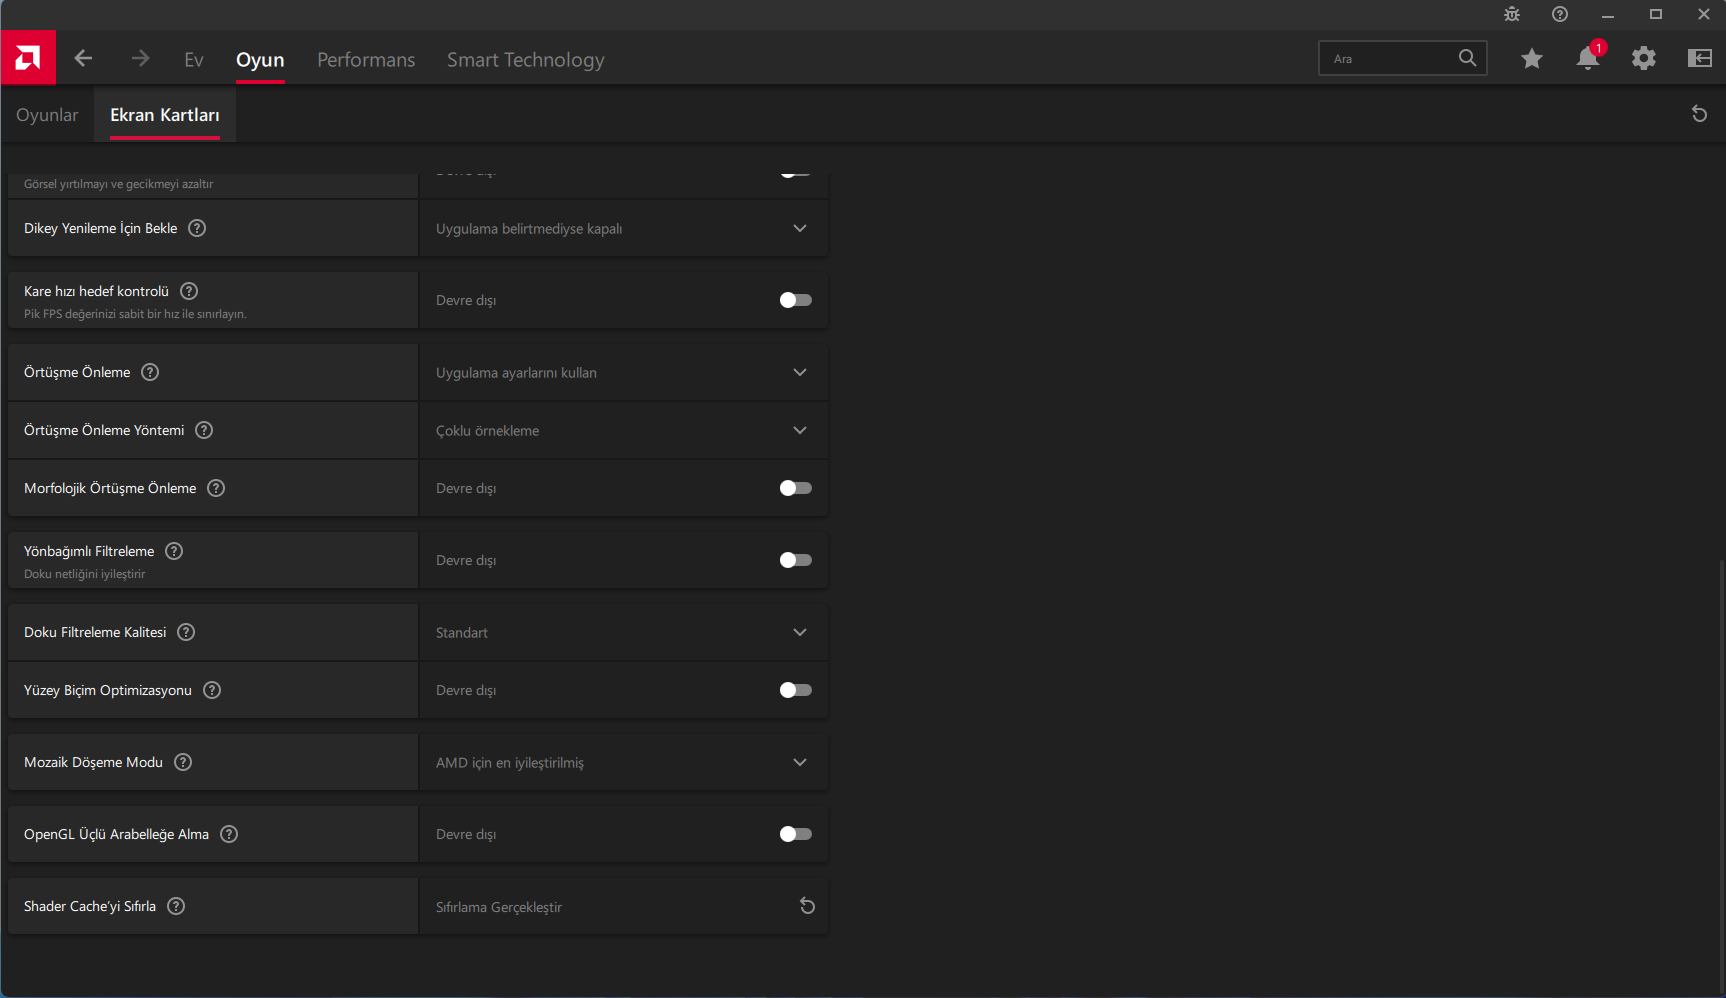Open the bug report icon
Image resolution: width=1726 pixels, height=998 pixels.
(1512, 14)
